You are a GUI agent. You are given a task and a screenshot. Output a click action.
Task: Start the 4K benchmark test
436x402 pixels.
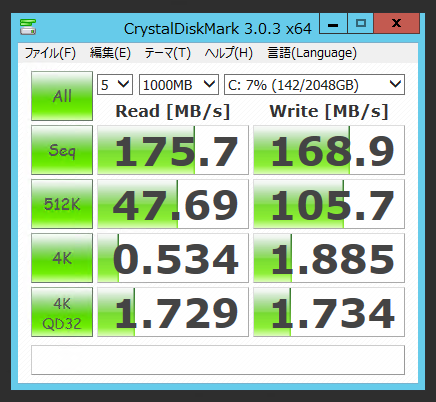62,258
